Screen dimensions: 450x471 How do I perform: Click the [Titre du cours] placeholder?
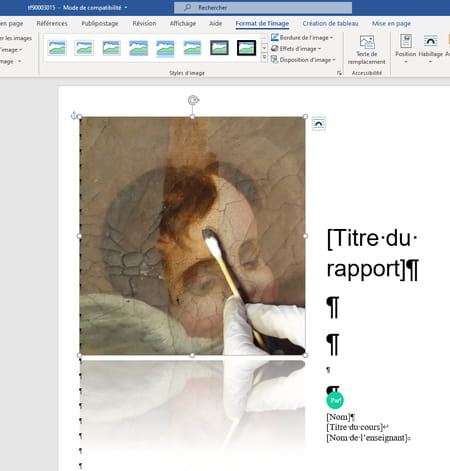(x=354, y=427)
